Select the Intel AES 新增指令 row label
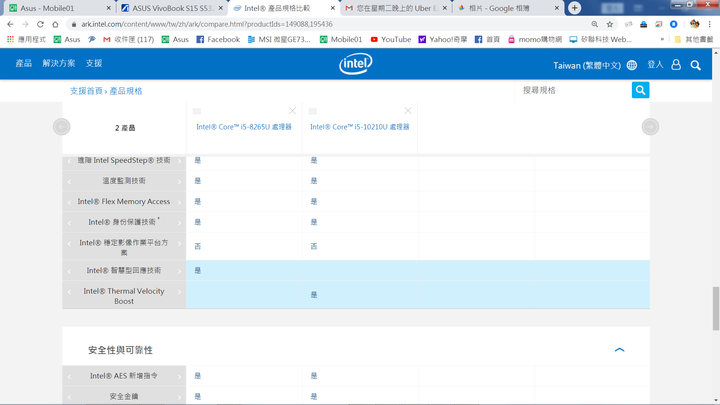 pos(124,376)
